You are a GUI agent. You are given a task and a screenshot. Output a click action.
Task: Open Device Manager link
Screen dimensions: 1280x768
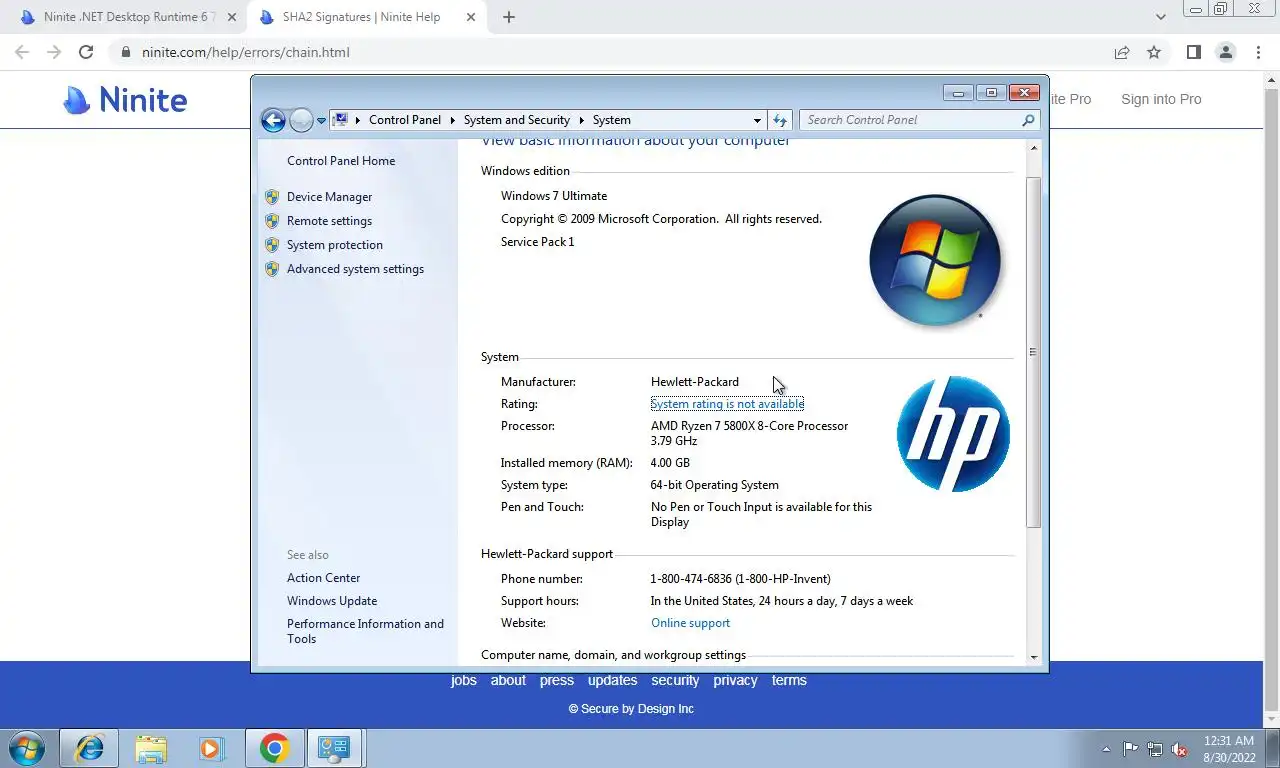pos(329,197)
